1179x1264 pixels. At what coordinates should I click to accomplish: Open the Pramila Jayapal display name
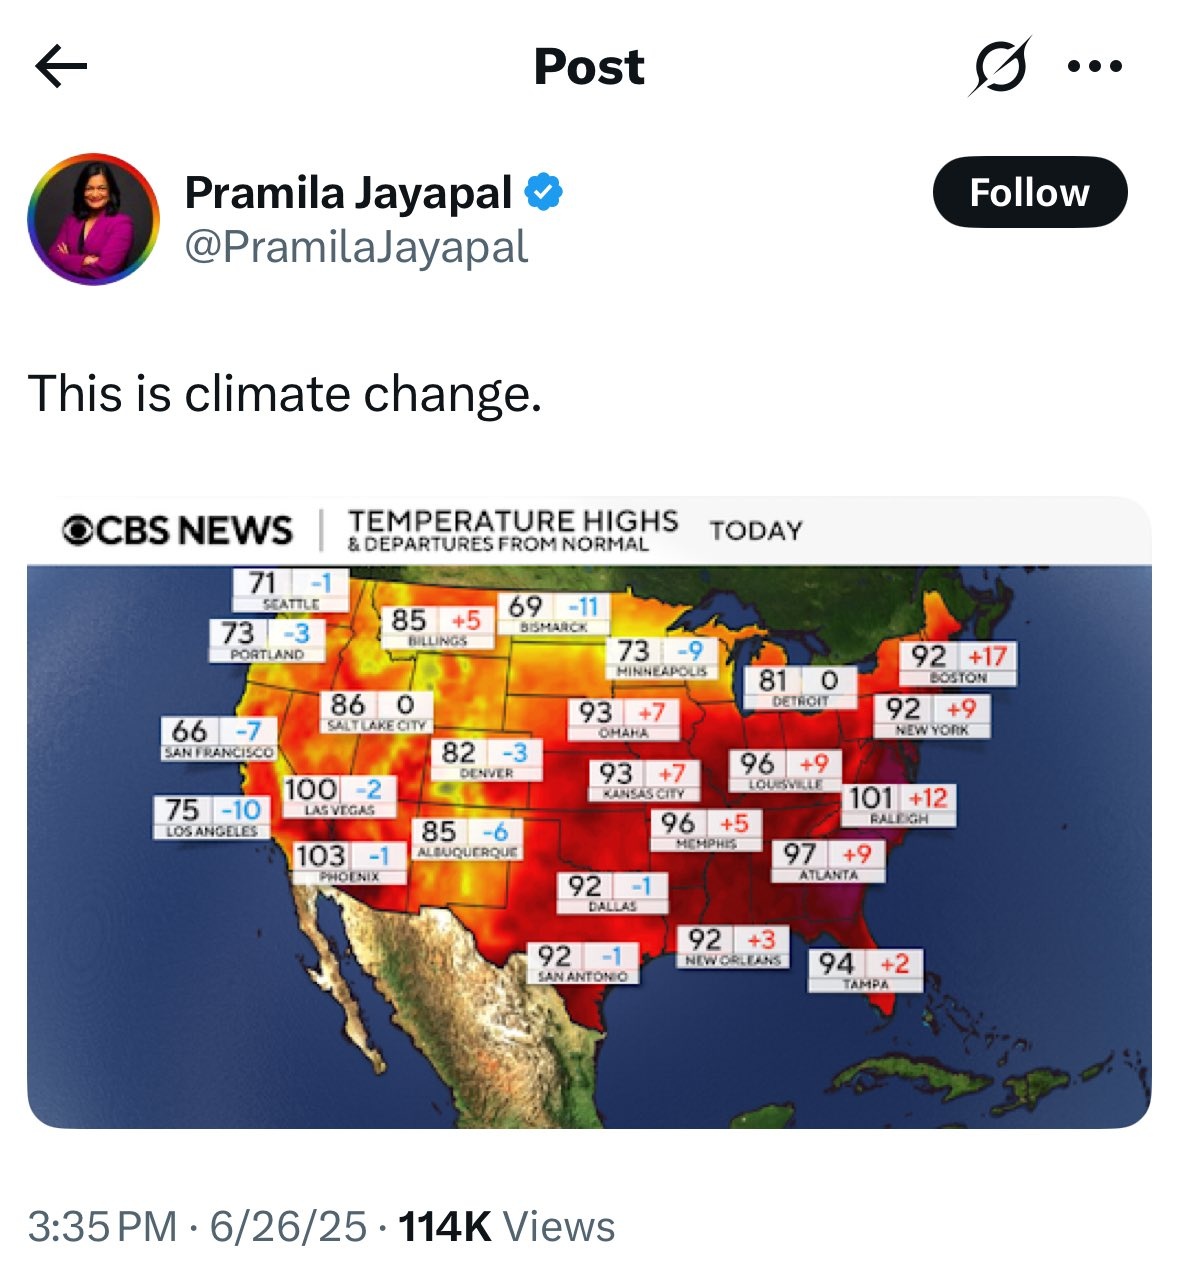point(348,193)
